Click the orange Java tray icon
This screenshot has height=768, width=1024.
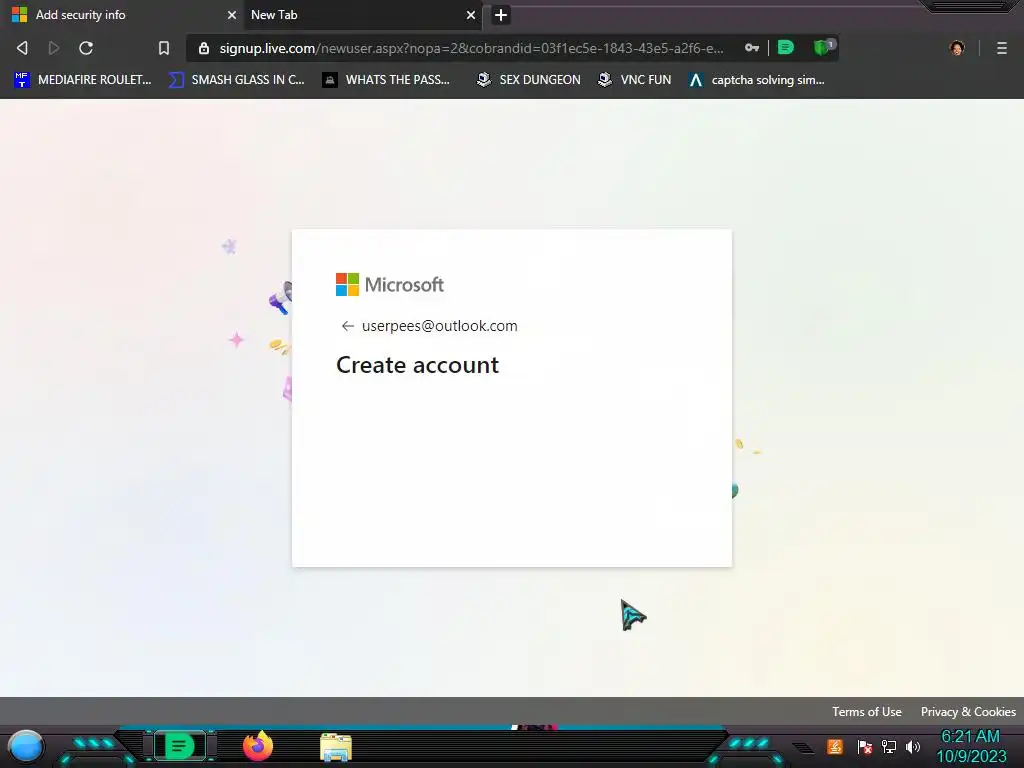835,746
